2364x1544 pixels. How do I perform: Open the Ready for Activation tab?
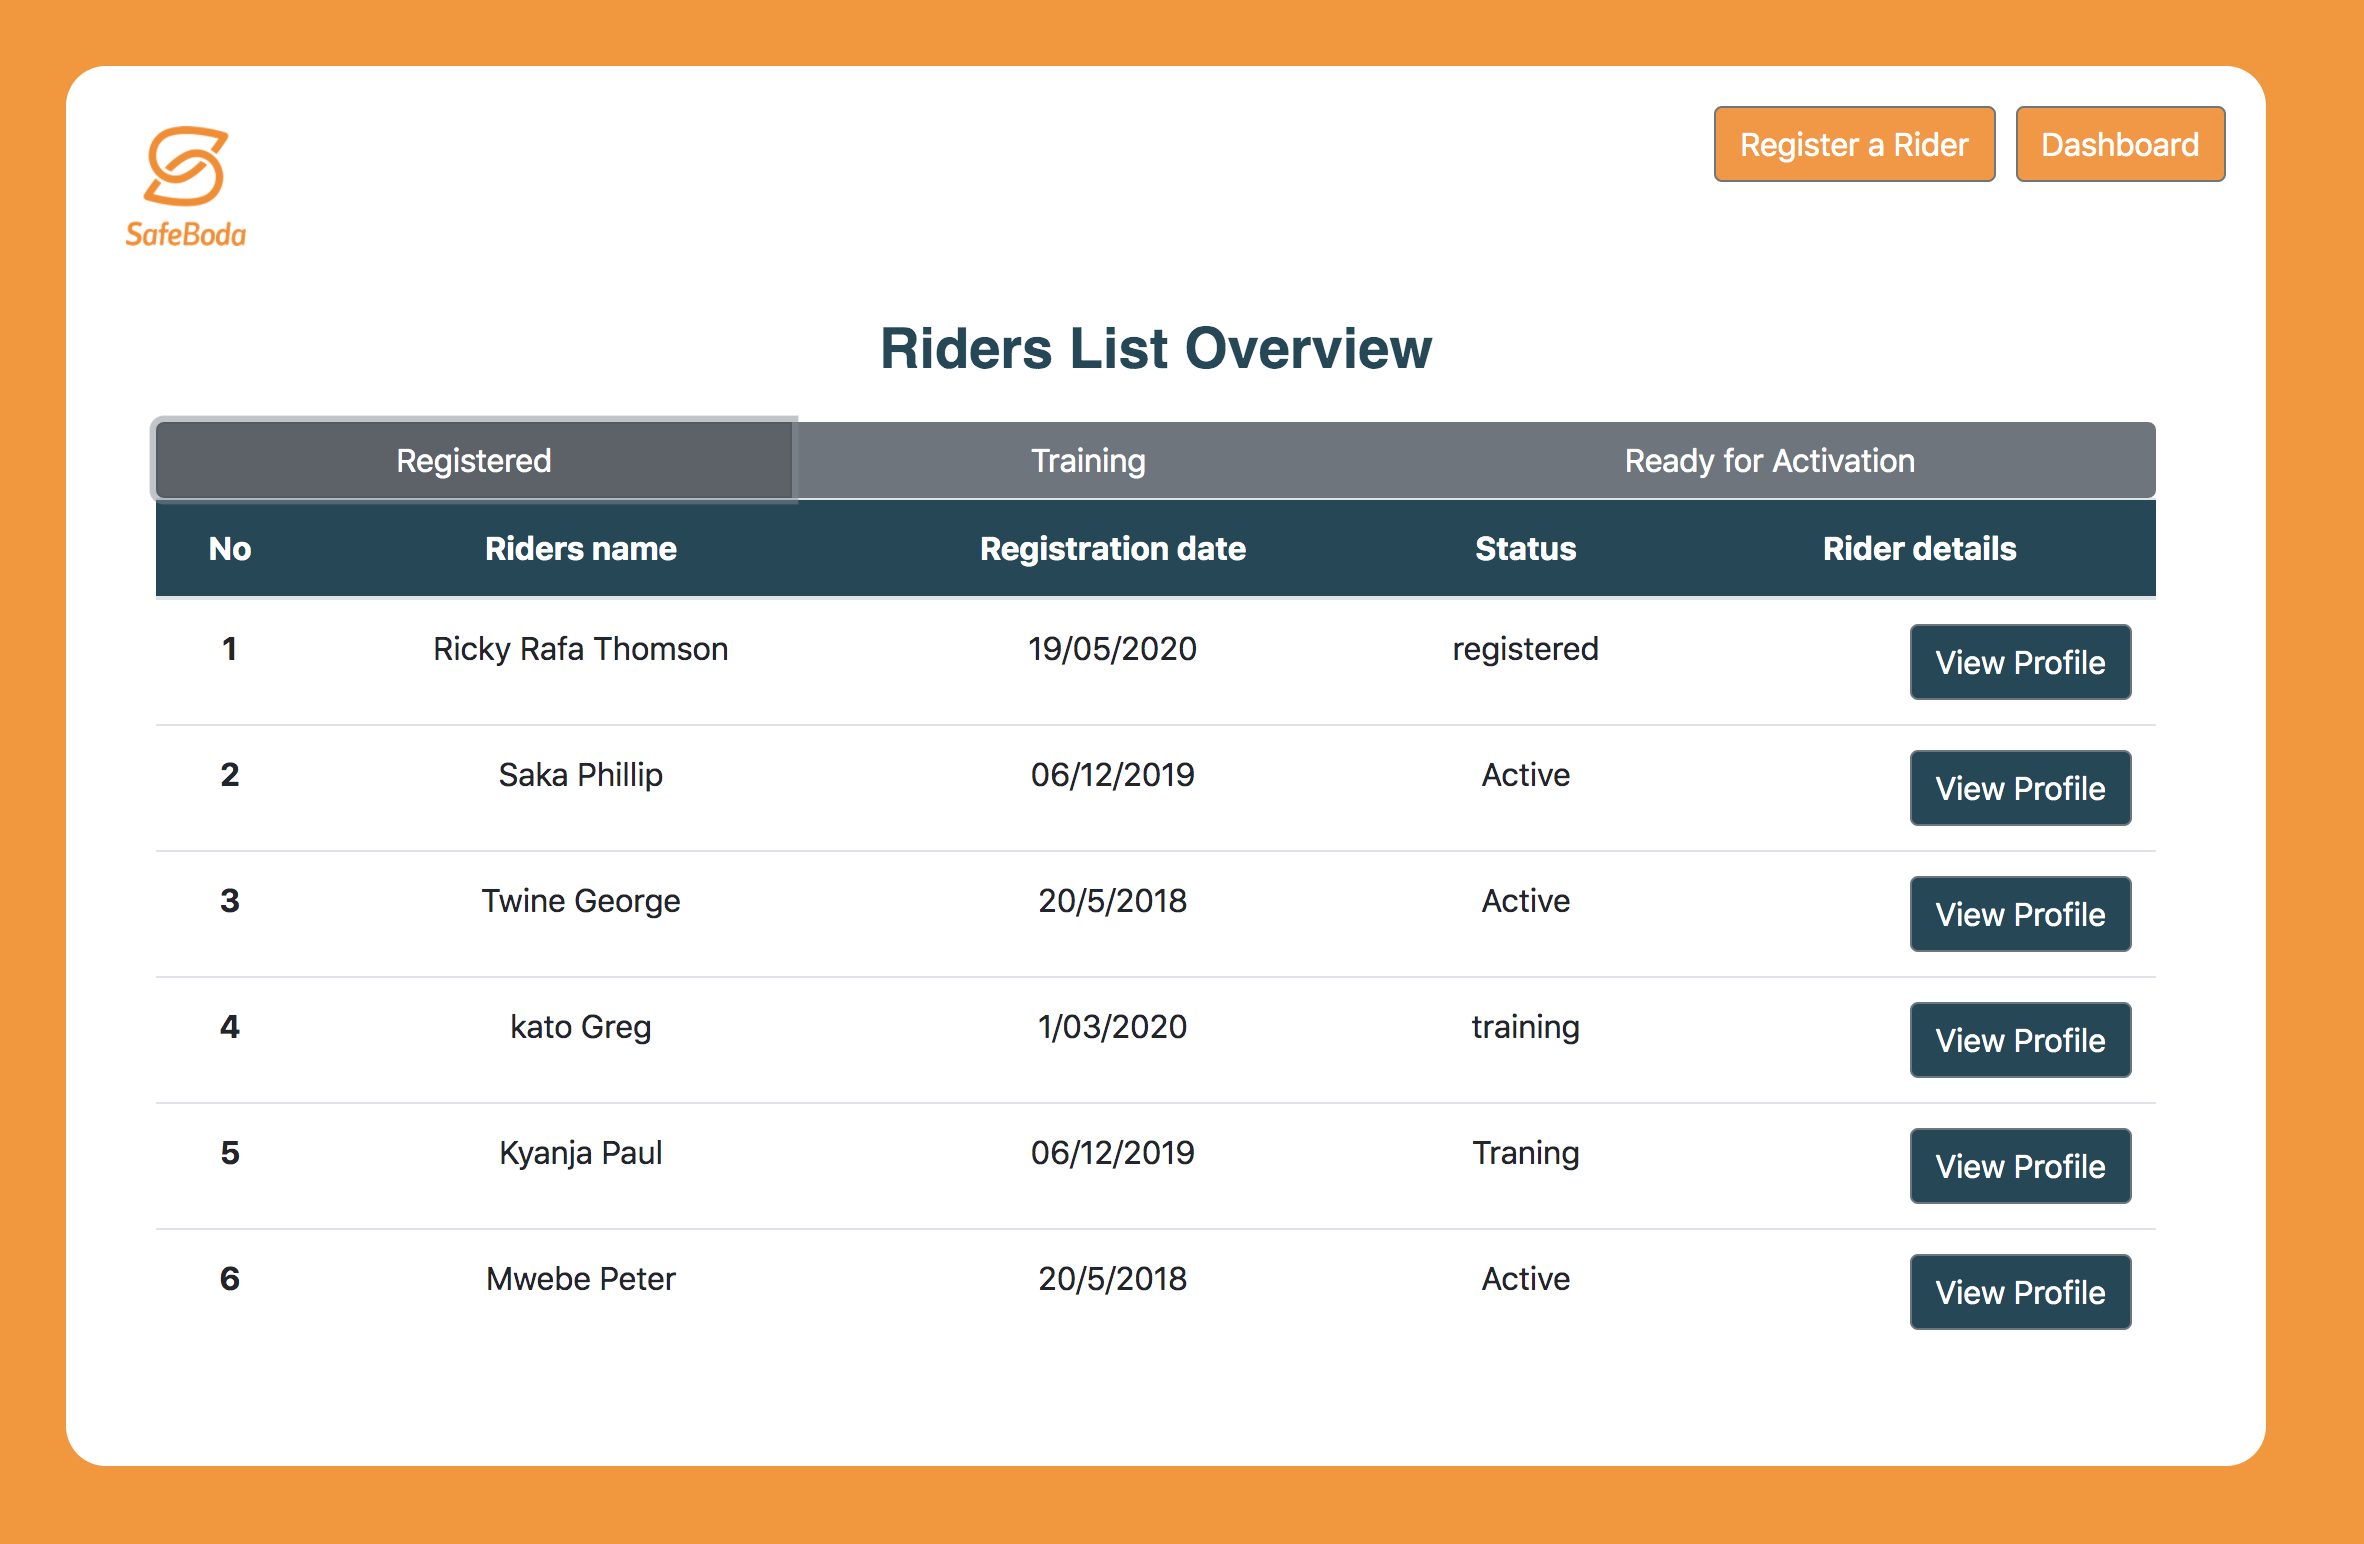click(x=1768, y=461)
